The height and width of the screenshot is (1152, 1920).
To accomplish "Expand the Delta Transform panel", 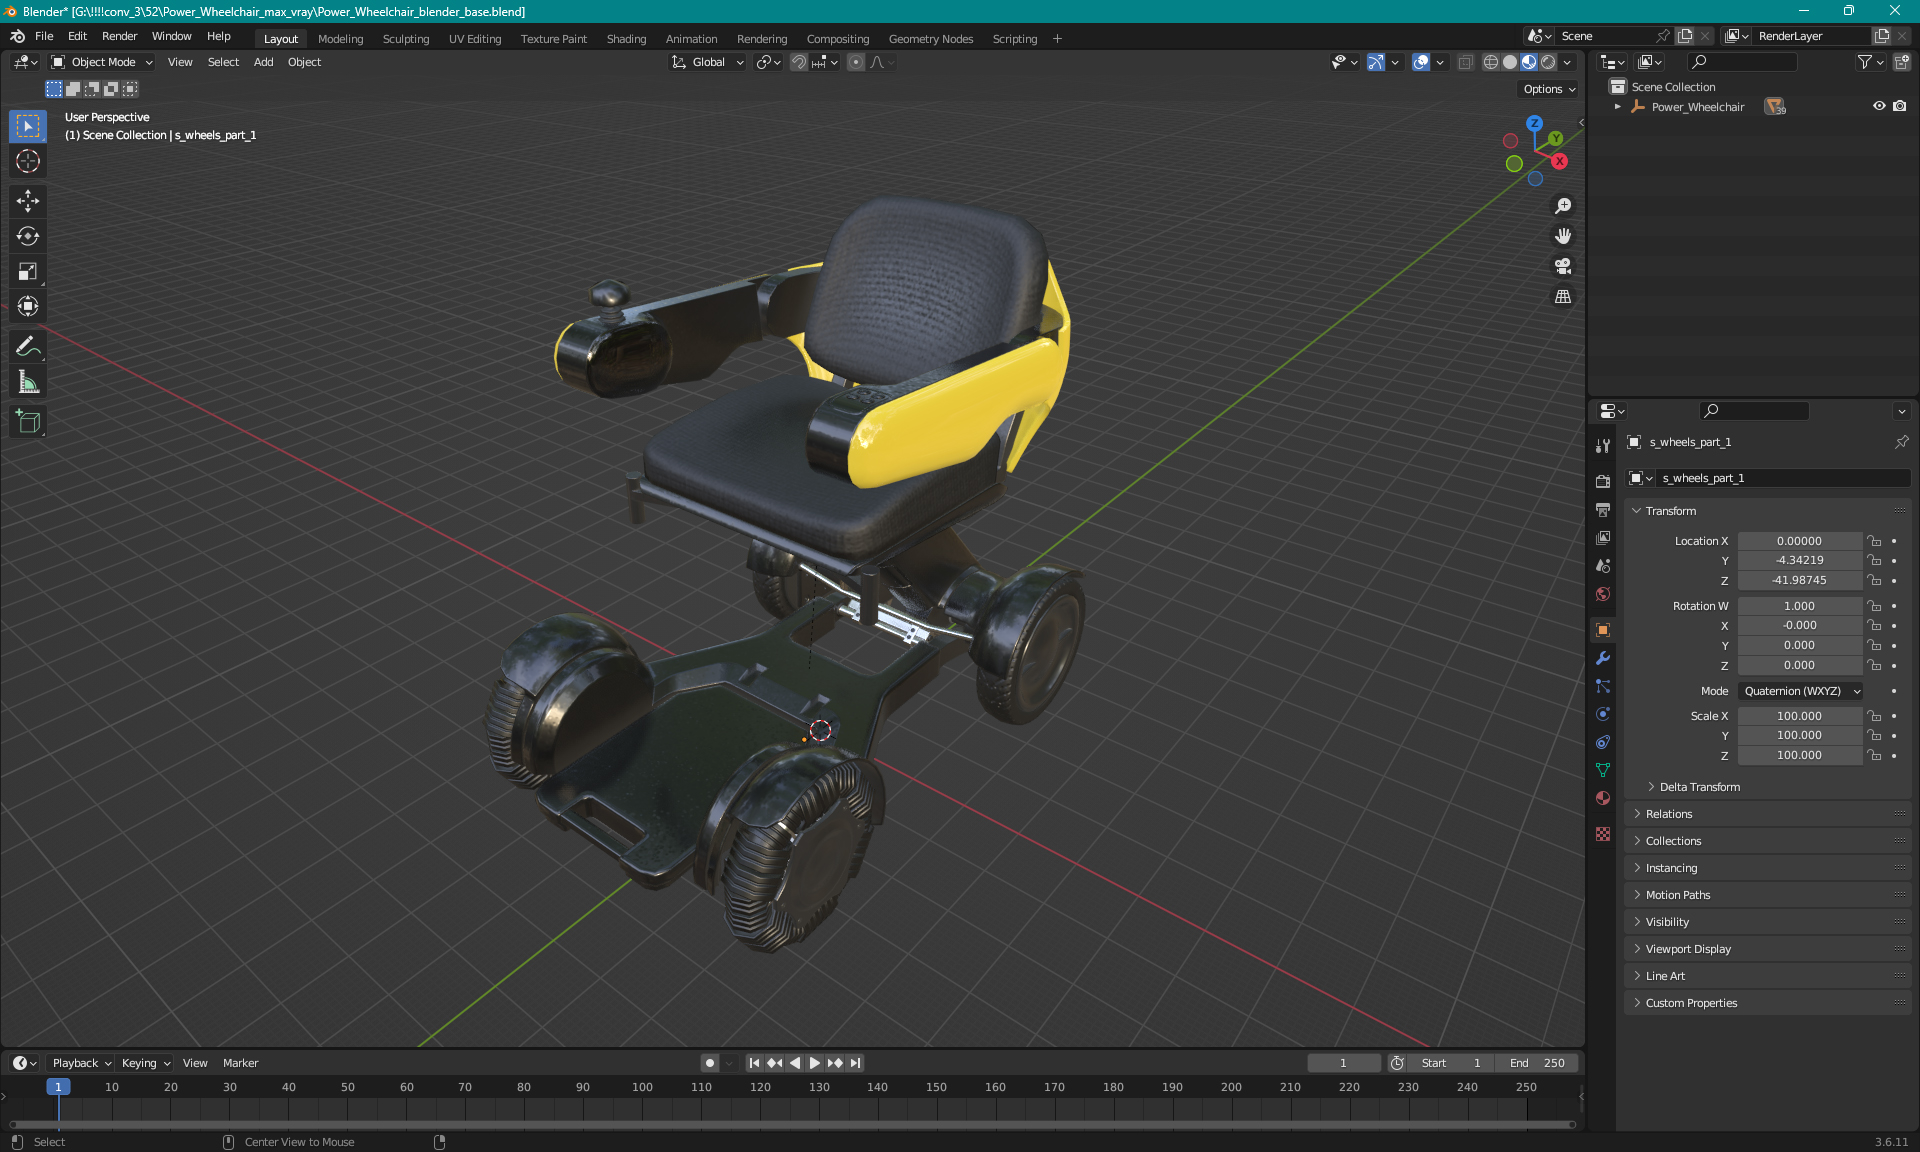I will (1700, 787).
